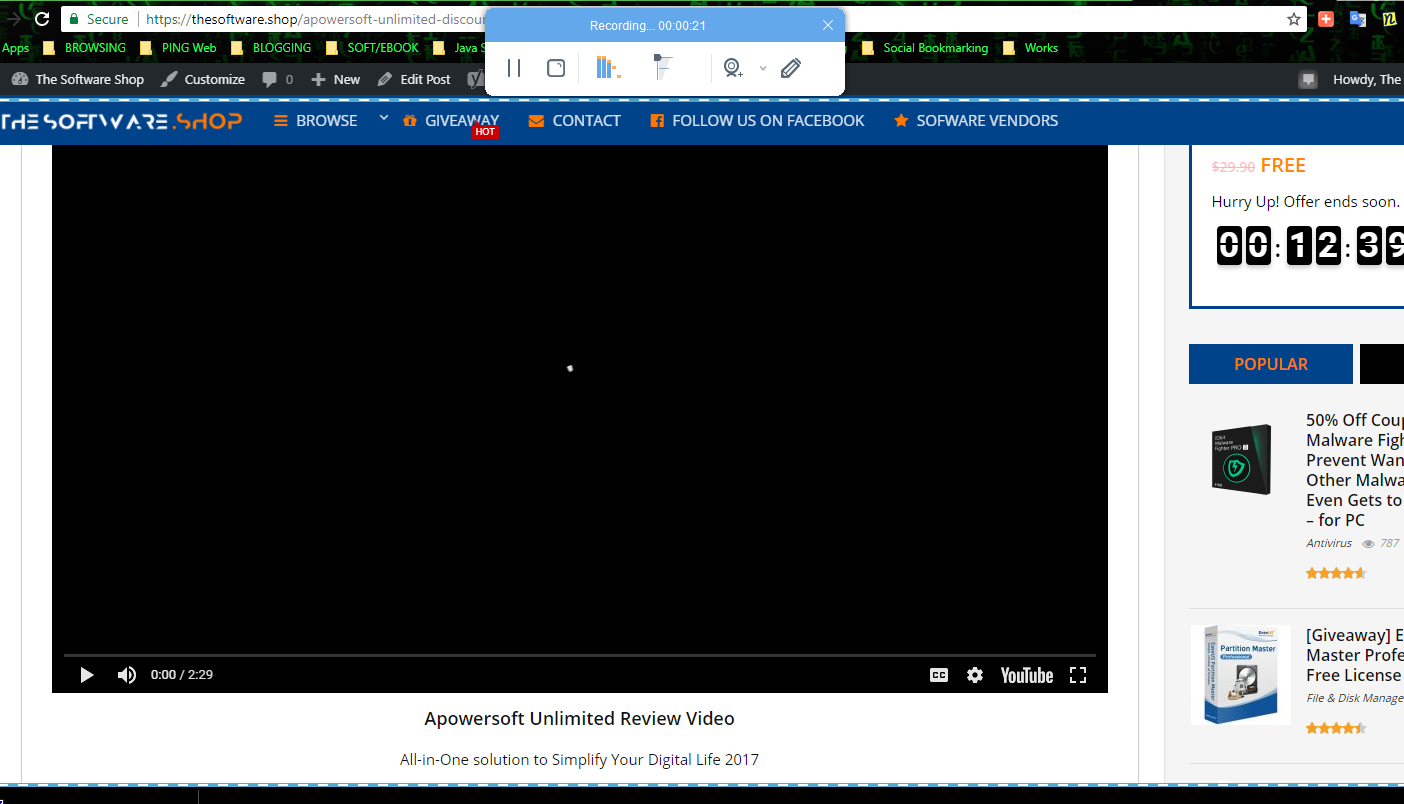Image resolution: width=1404 pixels, height=804 pixels.
Task: Mute the video volume
Action: click(127, 675)
